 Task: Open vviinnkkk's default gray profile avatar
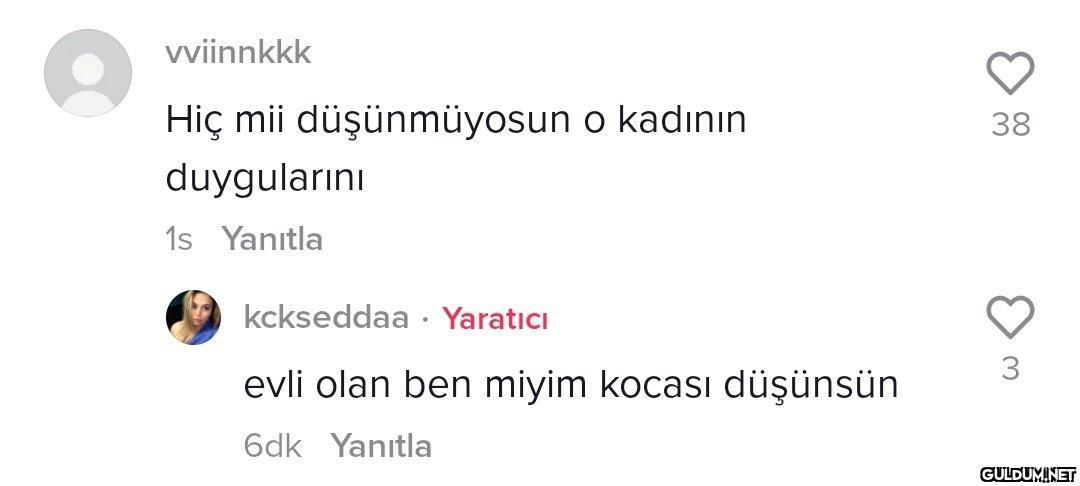[x=87, y=72]
